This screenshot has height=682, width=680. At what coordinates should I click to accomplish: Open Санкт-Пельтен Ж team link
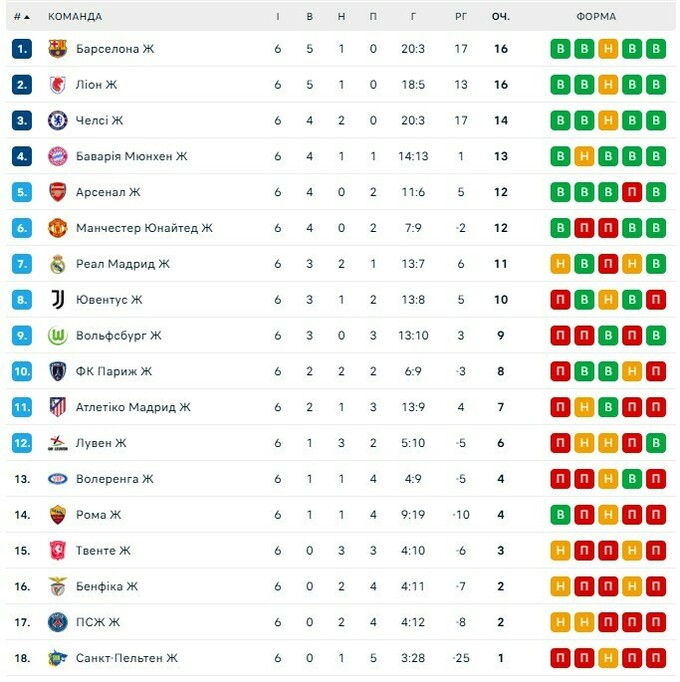pos(126,658)
